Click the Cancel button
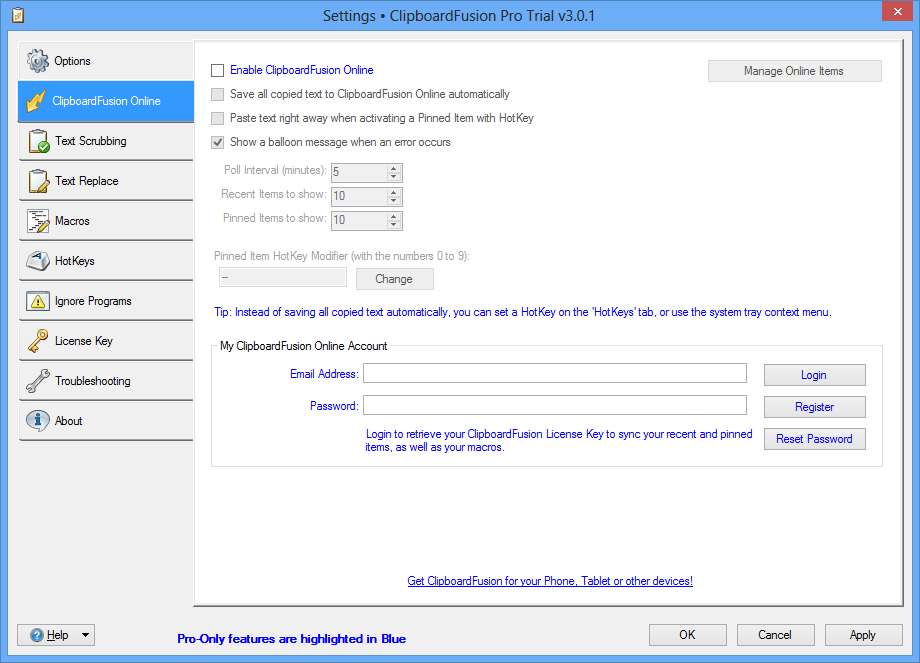The width and height of the screenshot is (920, 663). click(x=776, y=635)
